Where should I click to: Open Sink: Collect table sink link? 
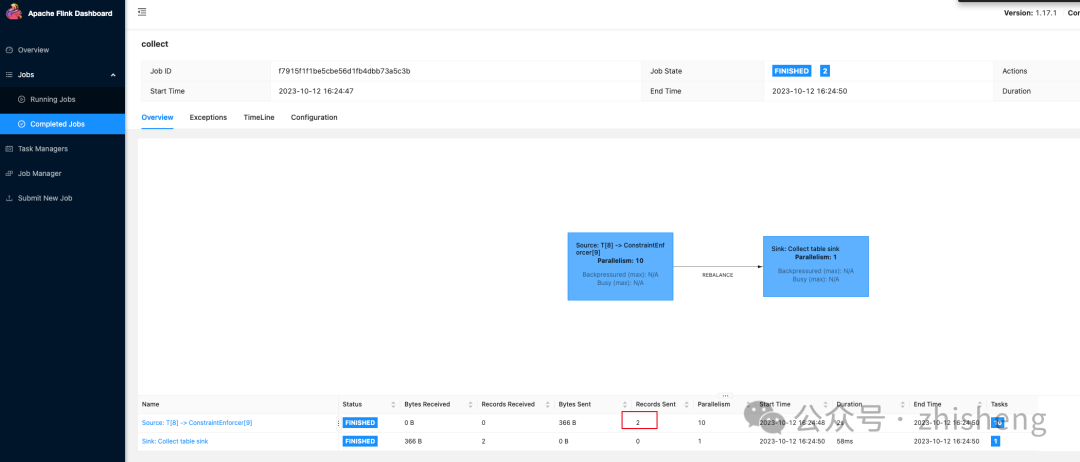point(175,441)
